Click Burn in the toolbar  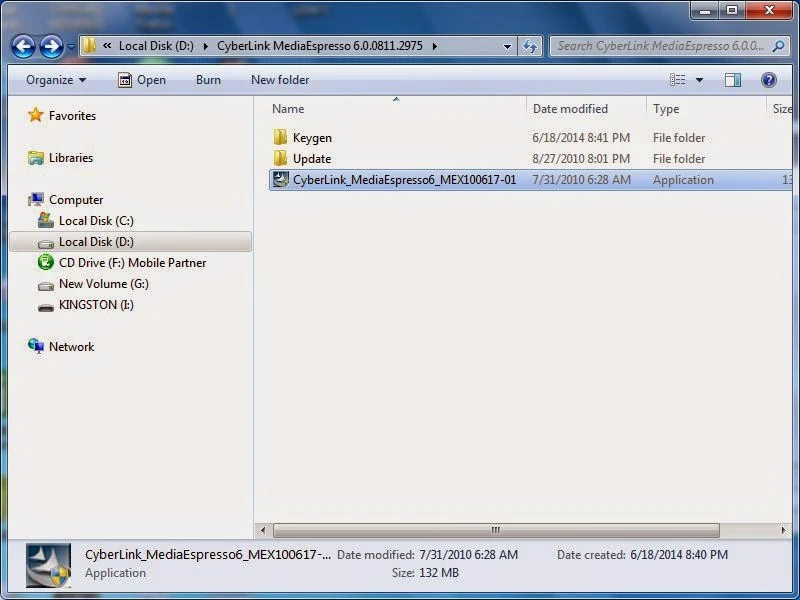(208, 80)
